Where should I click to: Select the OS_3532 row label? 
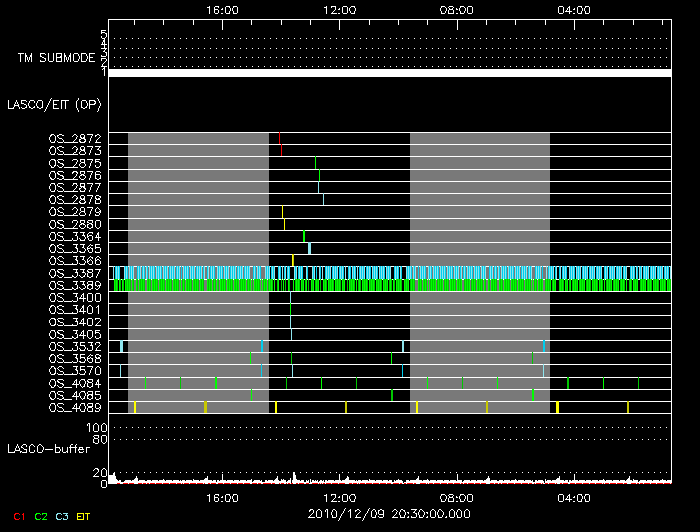75,346
